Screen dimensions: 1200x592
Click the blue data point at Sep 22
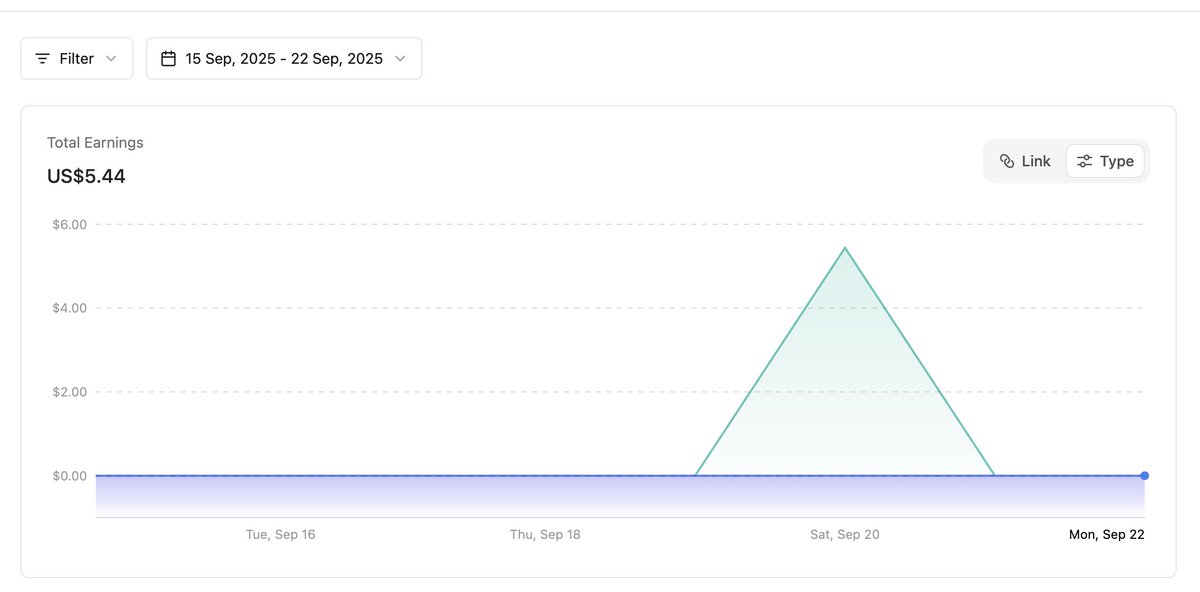tap(1144, 476)
